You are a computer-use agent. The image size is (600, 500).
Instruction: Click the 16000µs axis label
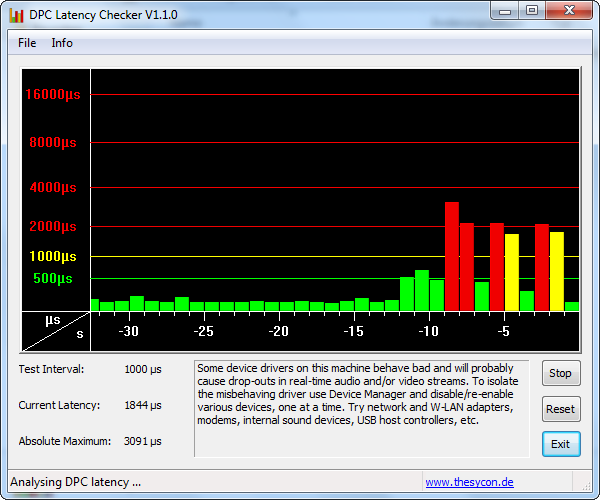tap(53, 94)
